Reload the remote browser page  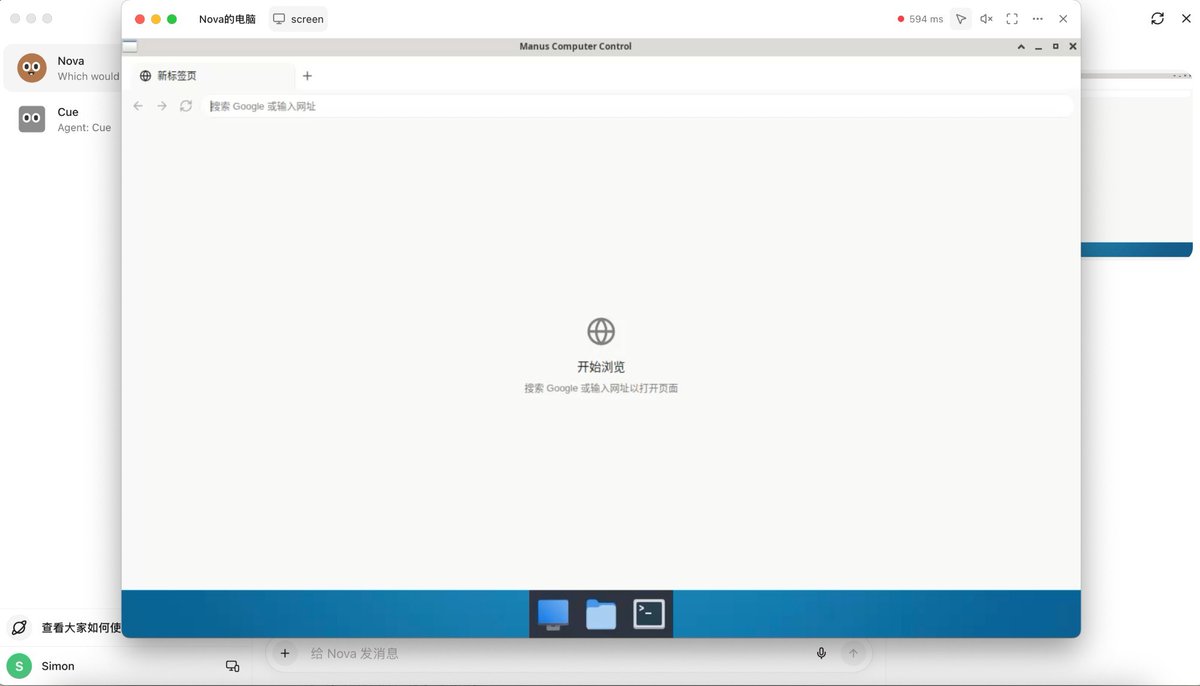tap(186, 106)
